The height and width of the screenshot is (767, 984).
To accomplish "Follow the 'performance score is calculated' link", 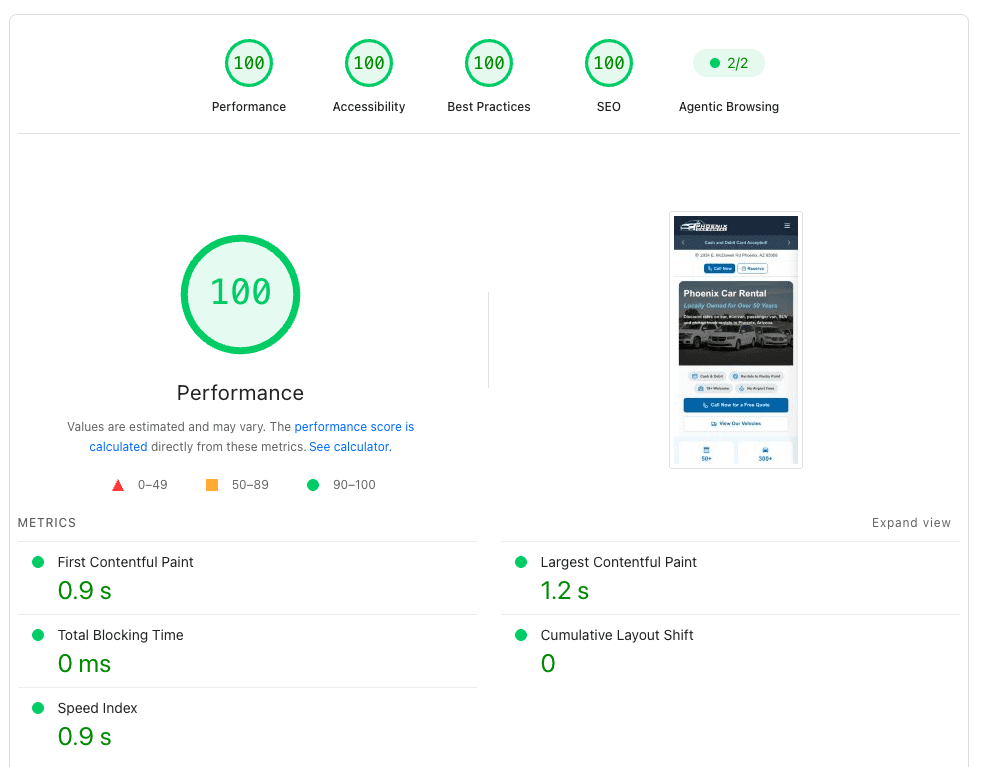I will click(x=252, y=436).
